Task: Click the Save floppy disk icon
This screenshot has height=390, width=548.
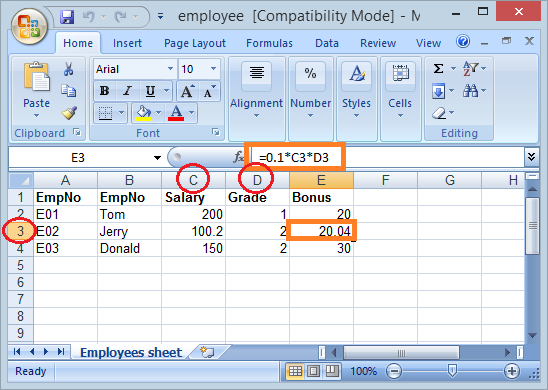Action: tap(67, 16)
